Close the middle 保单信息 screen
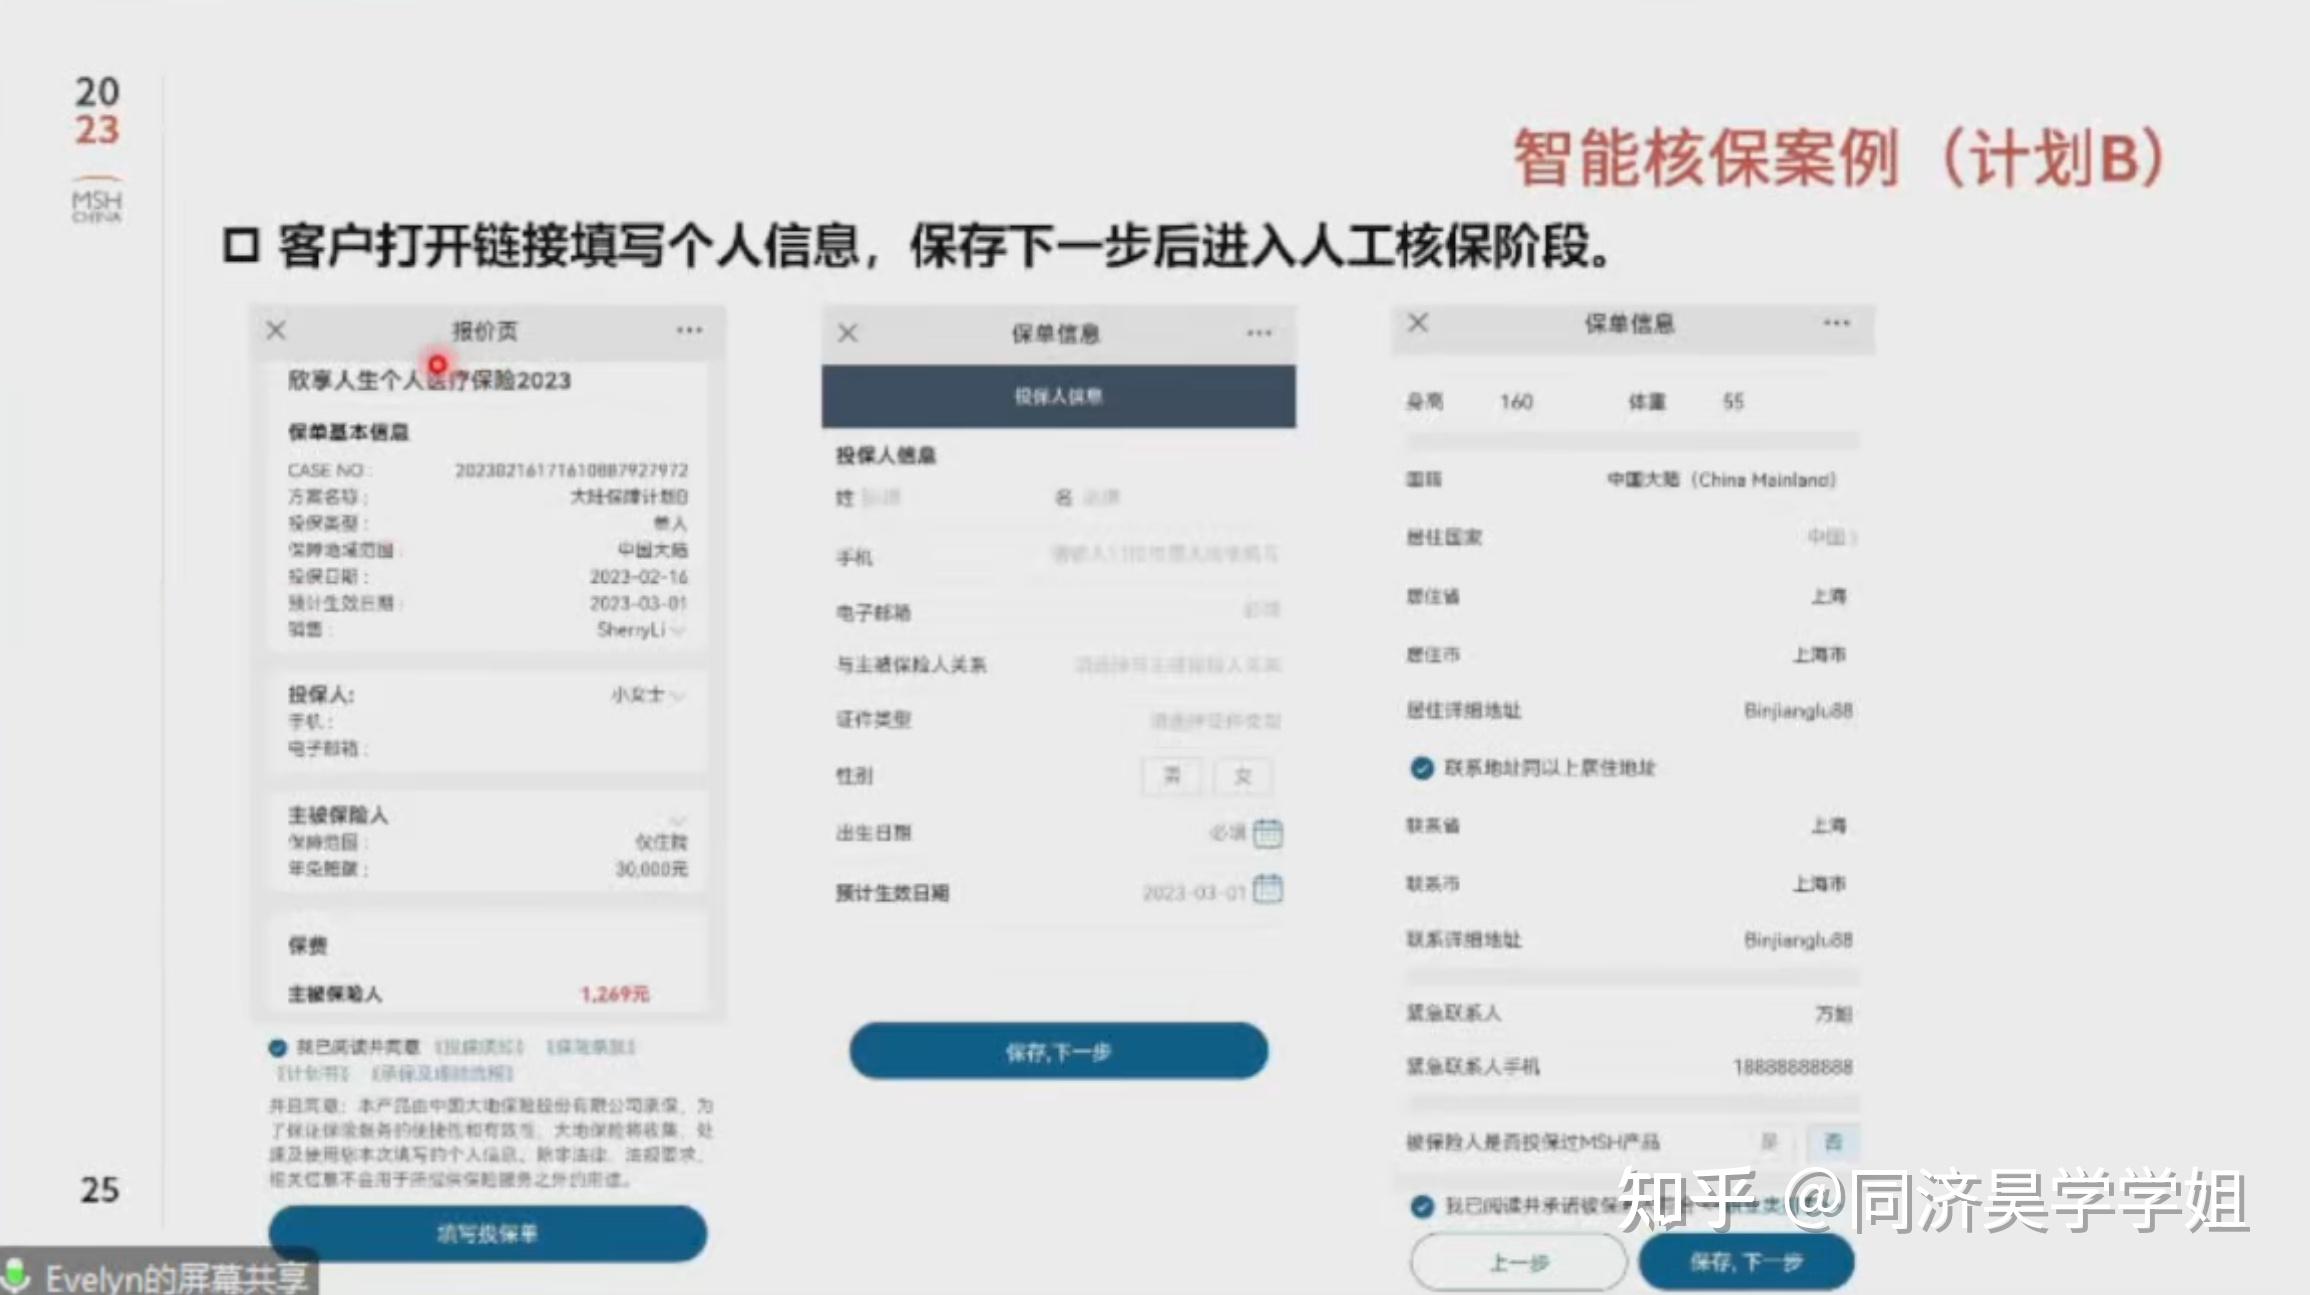This screenshot has width=2310, height=1295. (x=849, y=333)
